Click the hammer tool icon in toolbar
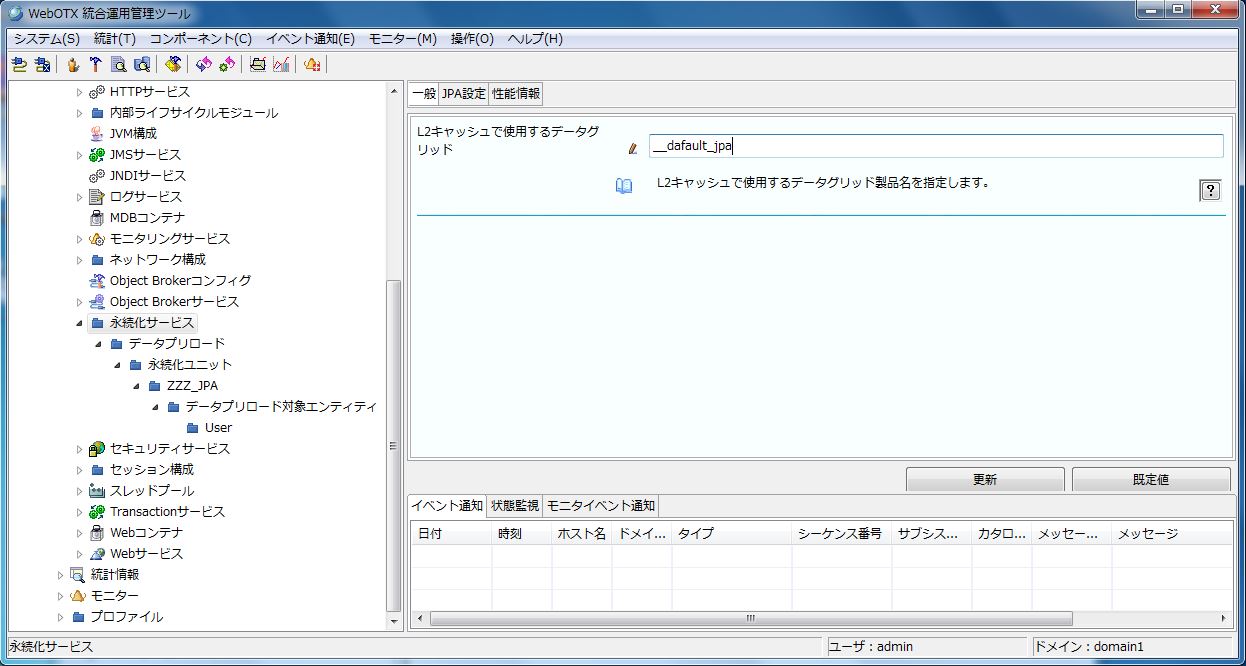Image resolution: width=1246 pixels, height=666 pixels. tap(96, 65)
